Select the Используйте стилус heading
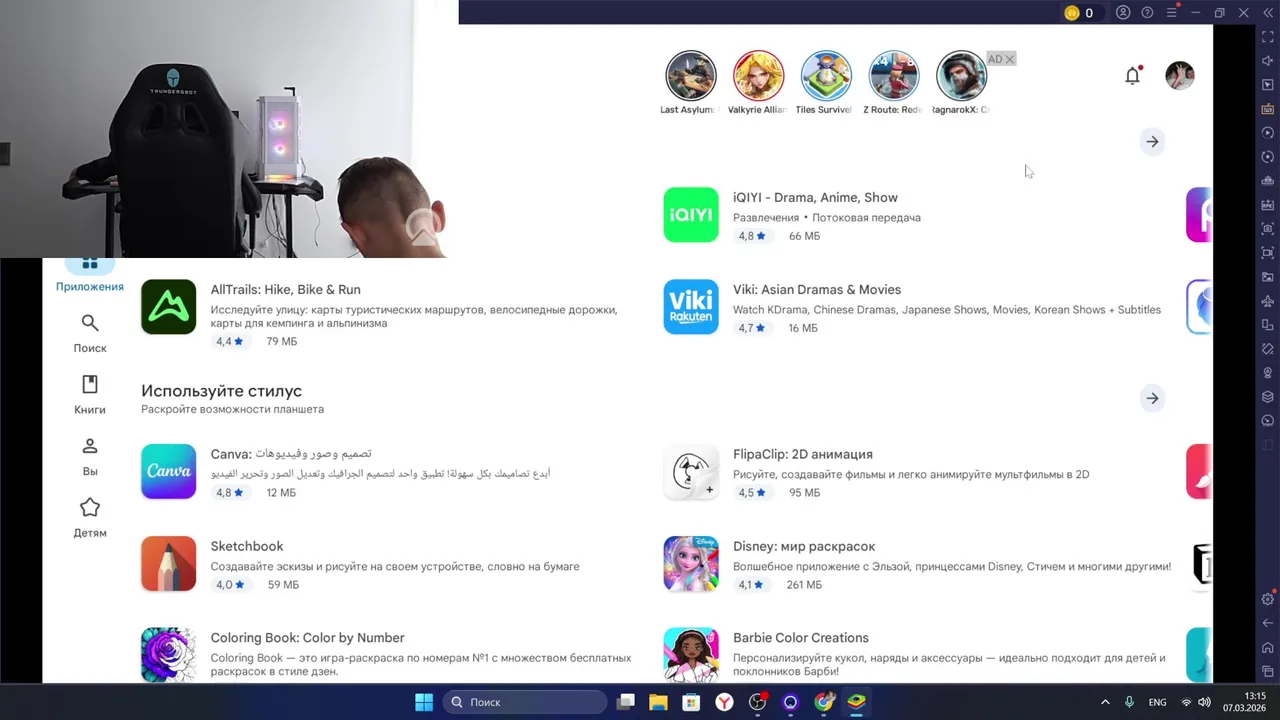The width and height of the screenshot is (1280, 720). pyautogui.click(x=221, y=391)
